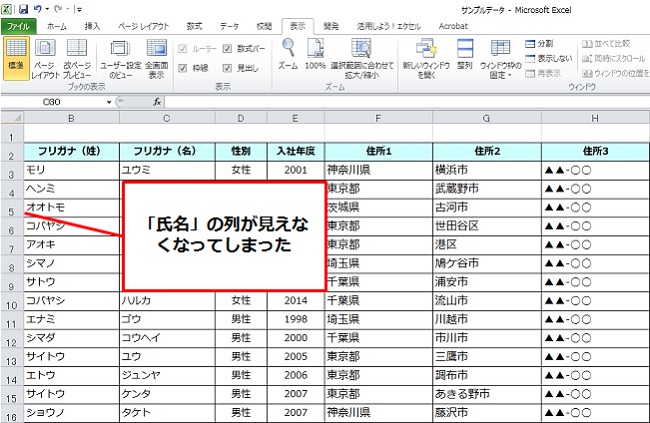Undo last action in quick access toolbar
650x423 pixels.
(x=37, y=9)
